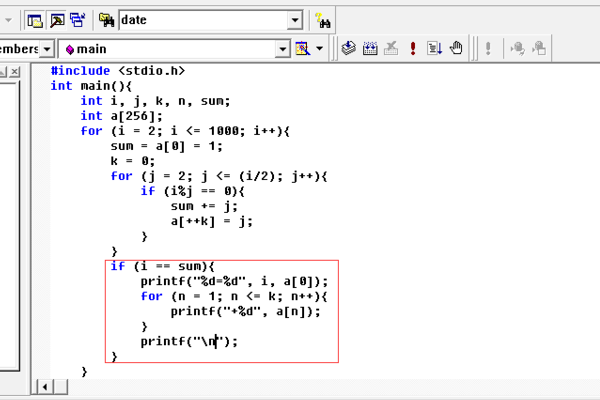The width and height of the screenshot is (600, 400).
Task: Click the Search help binoculars icon
Action: (323, 20)
